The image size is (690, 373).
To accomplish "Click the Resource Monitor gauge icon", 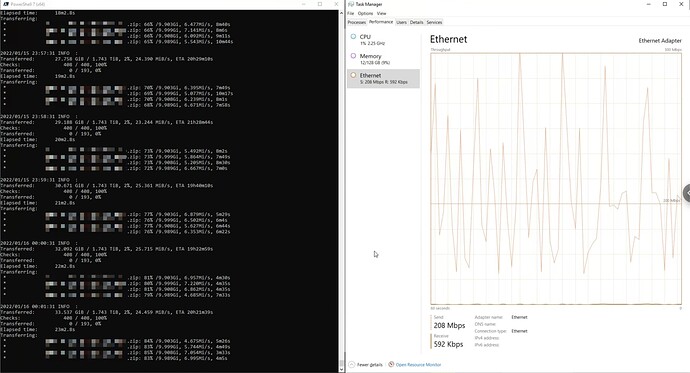I will coord(391,364).
